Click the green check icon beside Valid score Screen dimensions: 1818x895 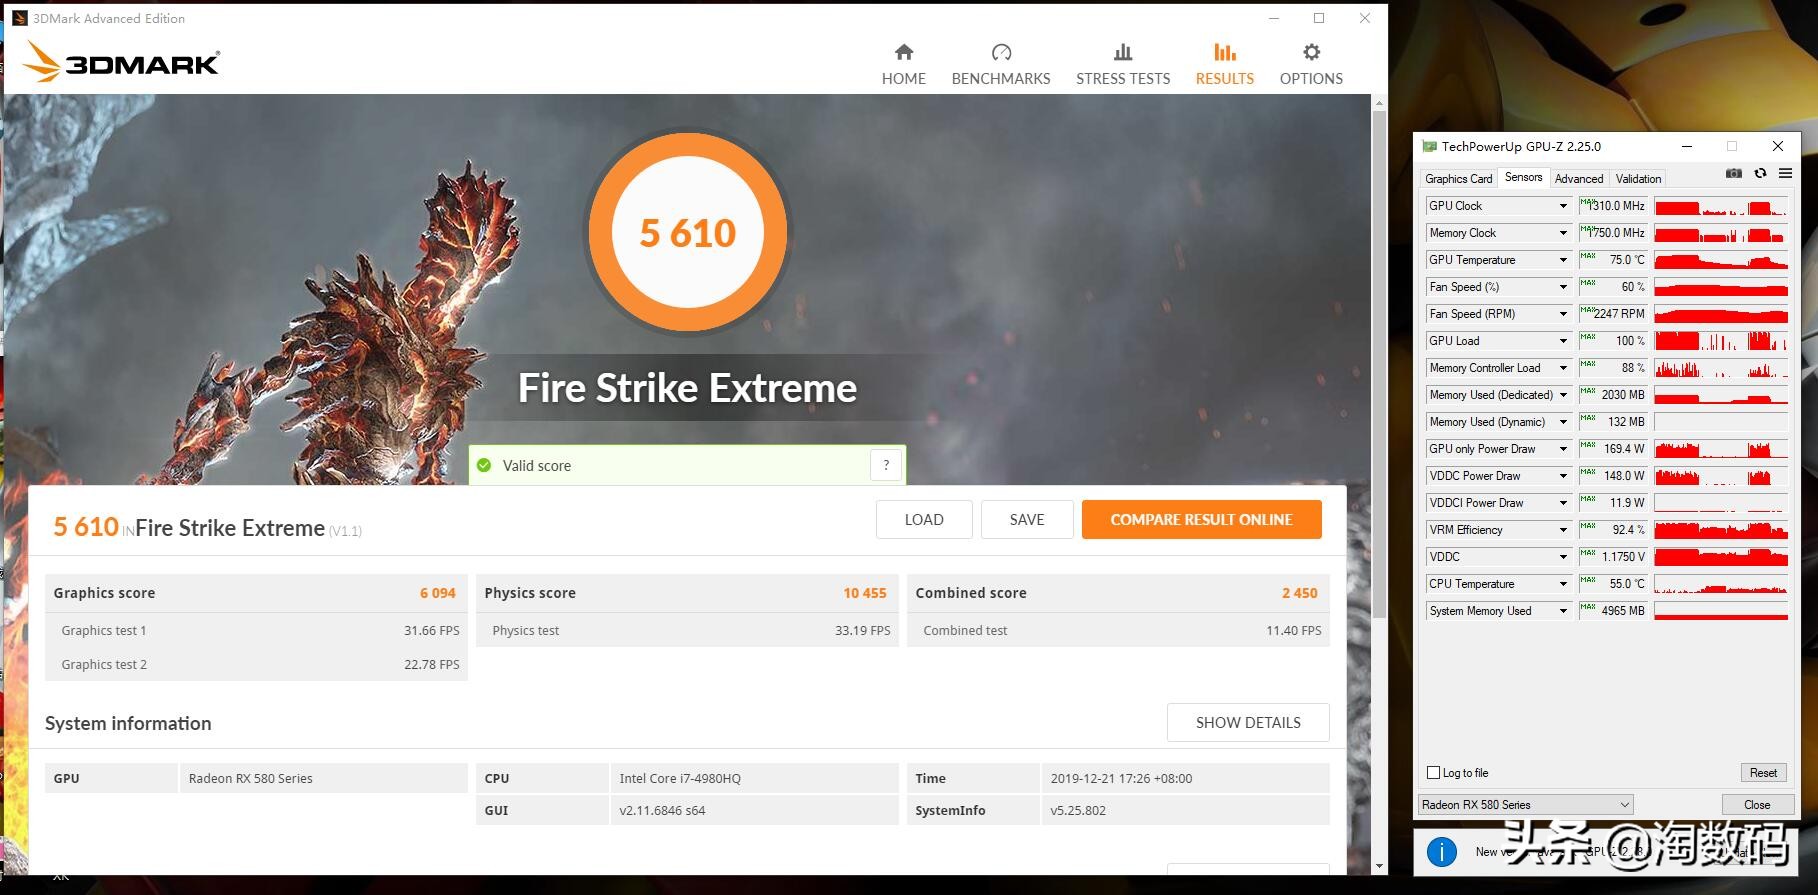(x=484, y=465)
